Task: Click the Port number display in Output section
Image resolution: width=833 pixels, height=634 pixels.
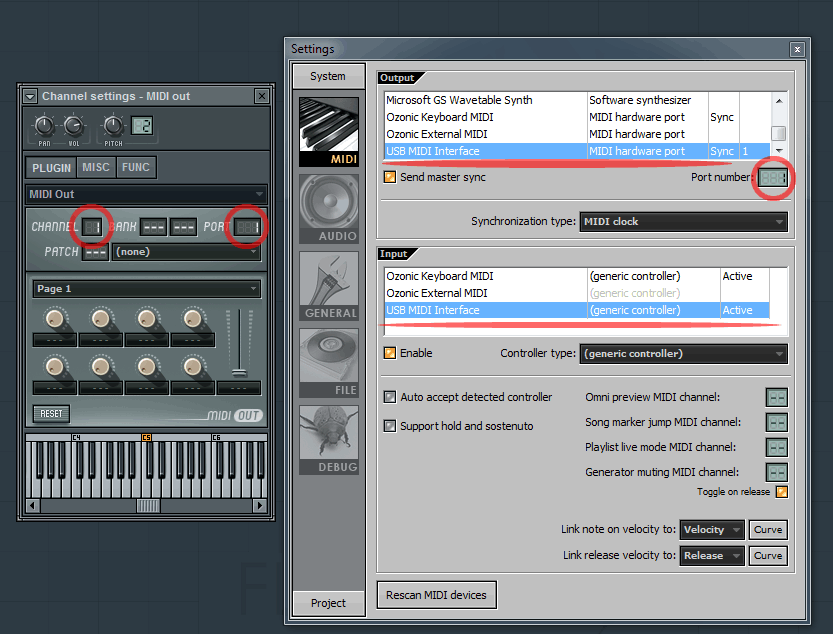Action: point(773,177)
